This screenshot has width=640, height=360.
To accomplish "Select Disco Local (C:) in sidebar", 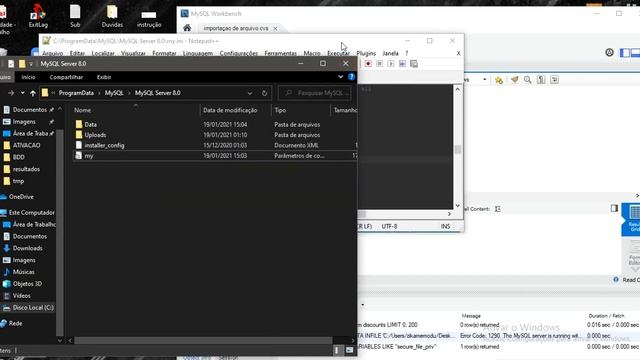I will pyautogui.click(x=33, y=308).
